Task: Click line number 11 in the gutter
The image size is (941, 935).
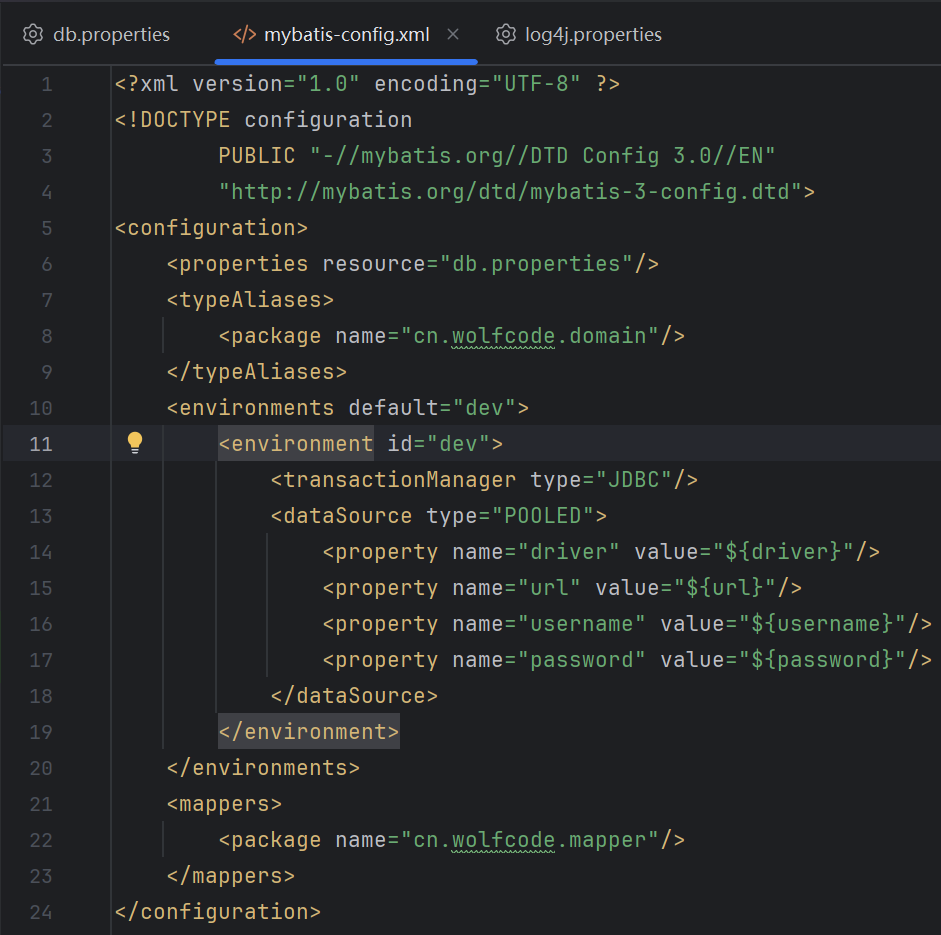Action: [41, 444]
